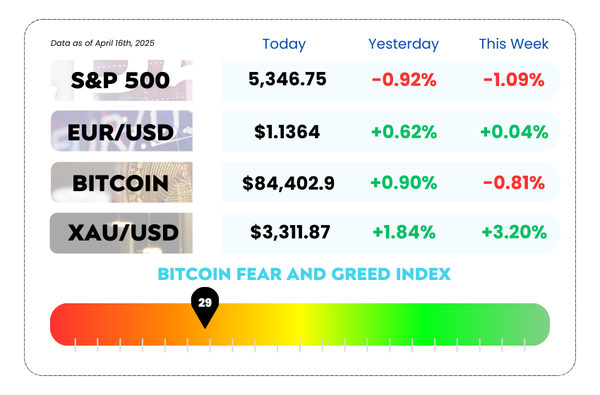Click the S&P 500 weekly change -1.09%
The image size is (600, 395).
(514, 80)
